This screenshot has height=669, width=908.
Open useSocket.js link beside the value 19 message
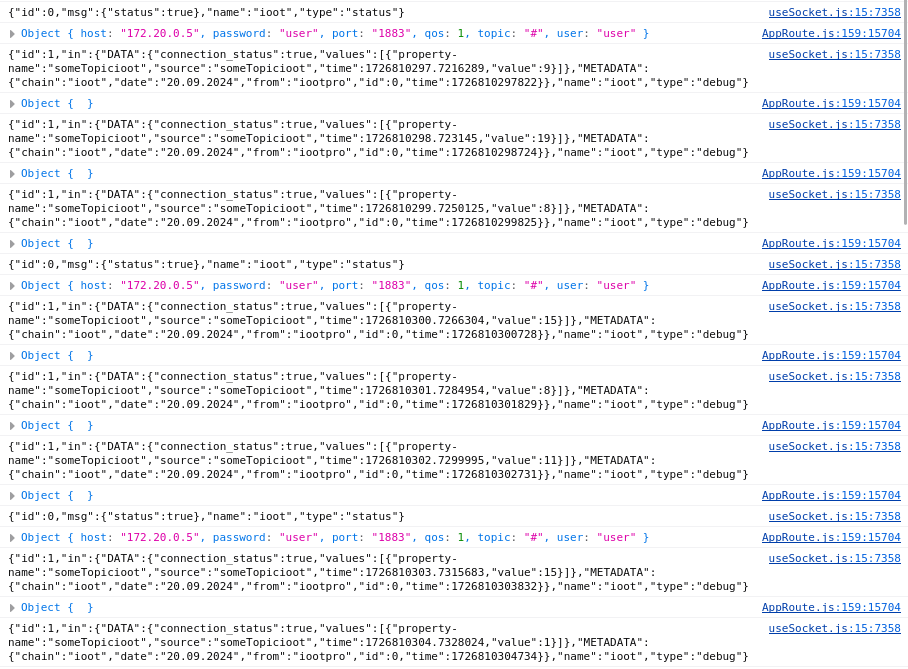[x=834, y=125]
